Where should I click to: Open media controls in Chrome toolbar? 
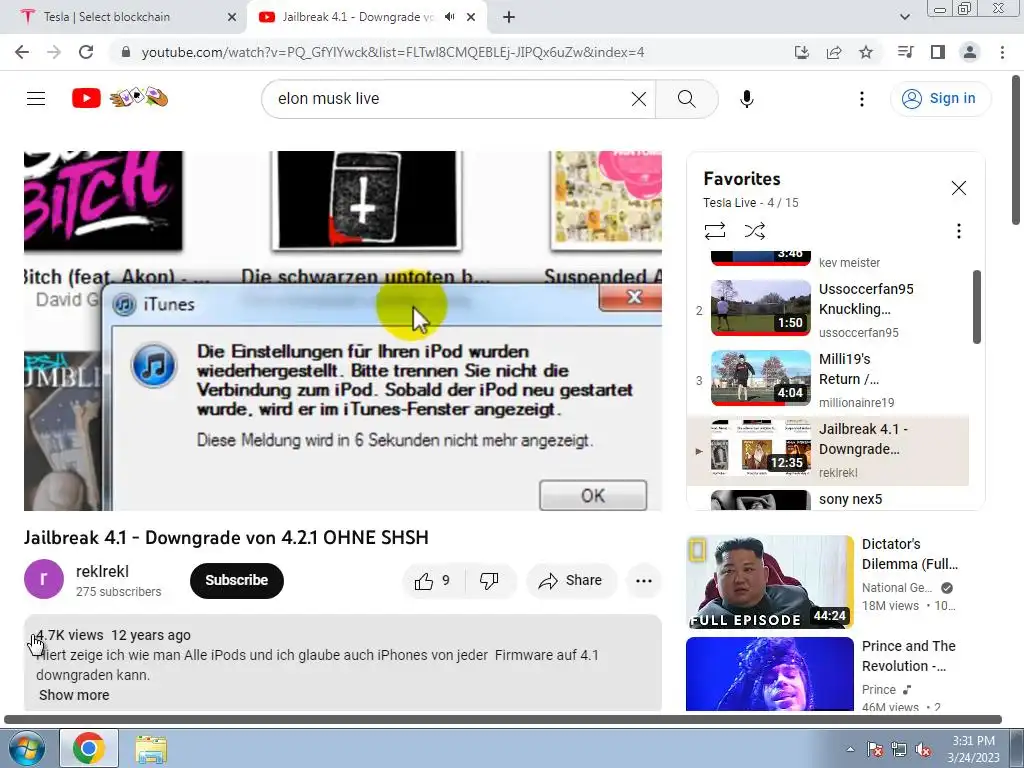point(906,52)
